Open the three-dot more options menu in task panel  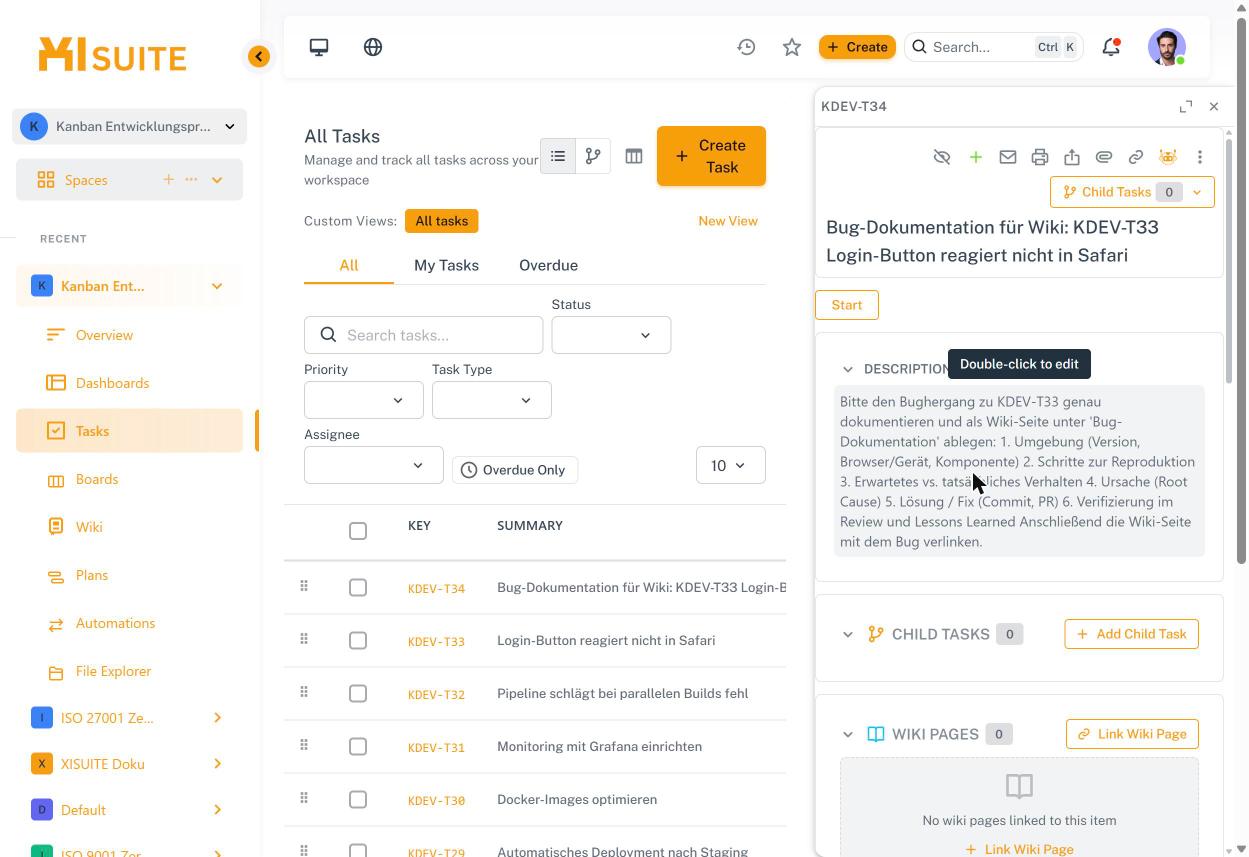[1199, 157]
